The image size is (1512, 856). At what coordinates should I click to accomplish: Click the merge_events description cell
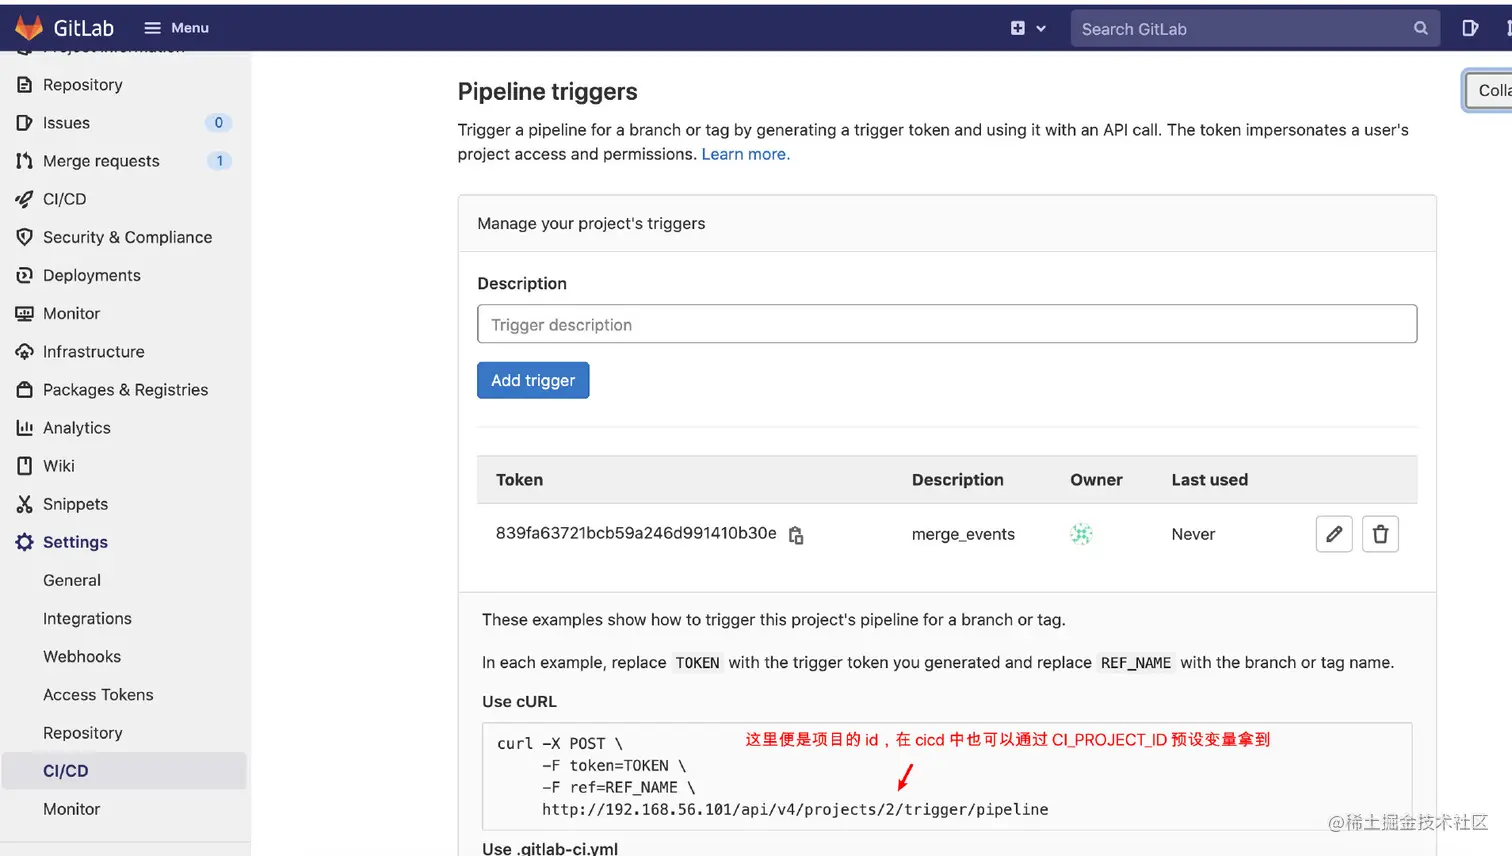(x=963, y=534)
